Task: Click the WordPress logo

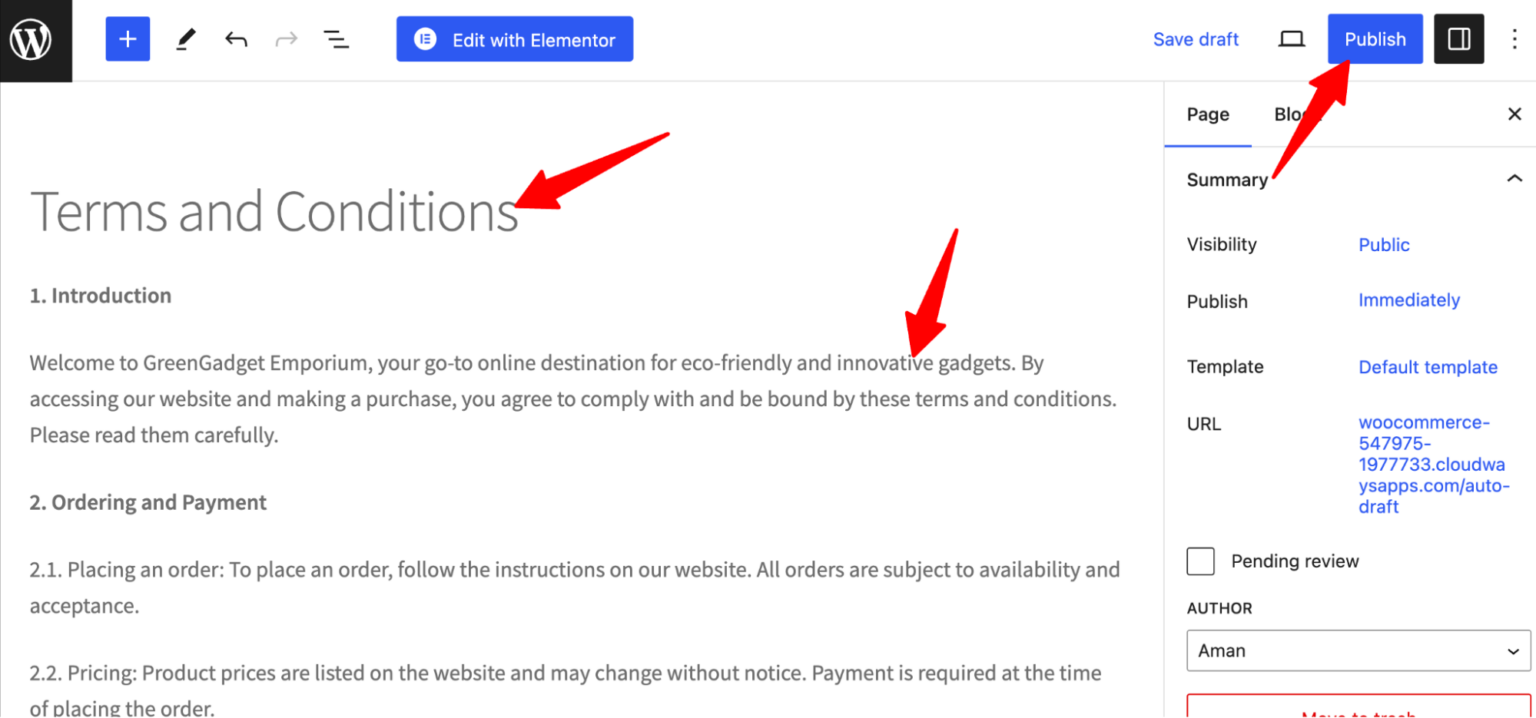Action: pyautogui.click(x=35, y=40)
